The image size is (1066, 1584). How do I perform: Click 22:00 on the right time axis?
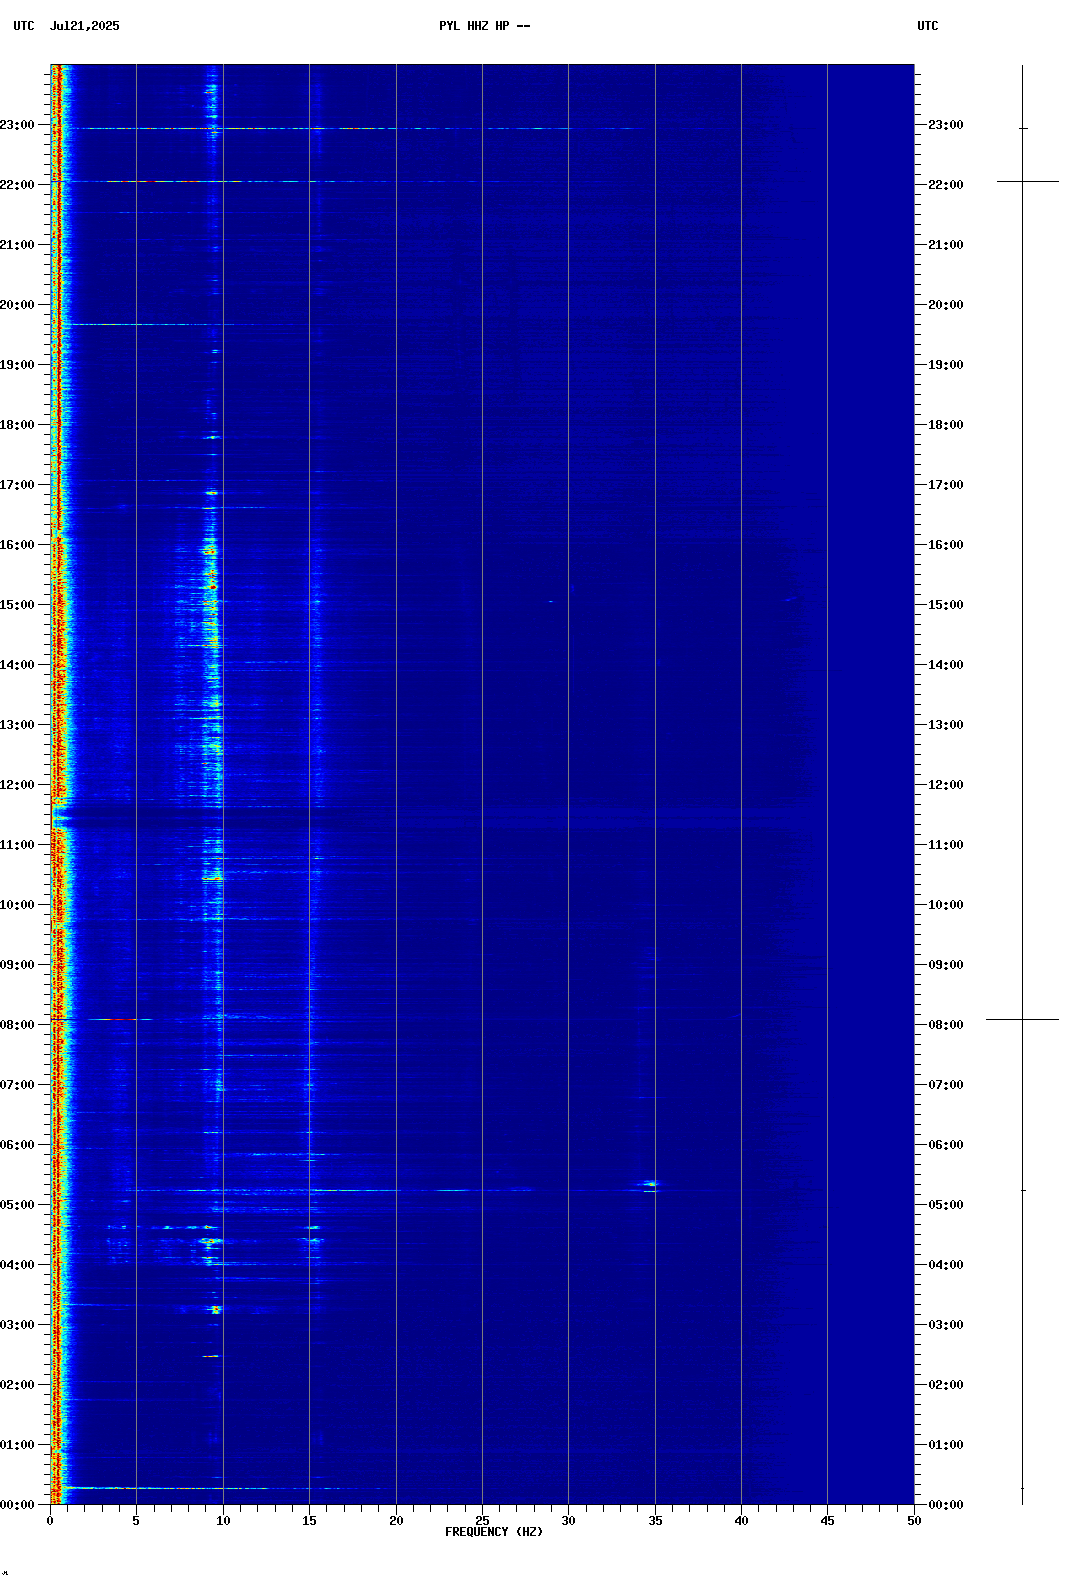(946, 185)
